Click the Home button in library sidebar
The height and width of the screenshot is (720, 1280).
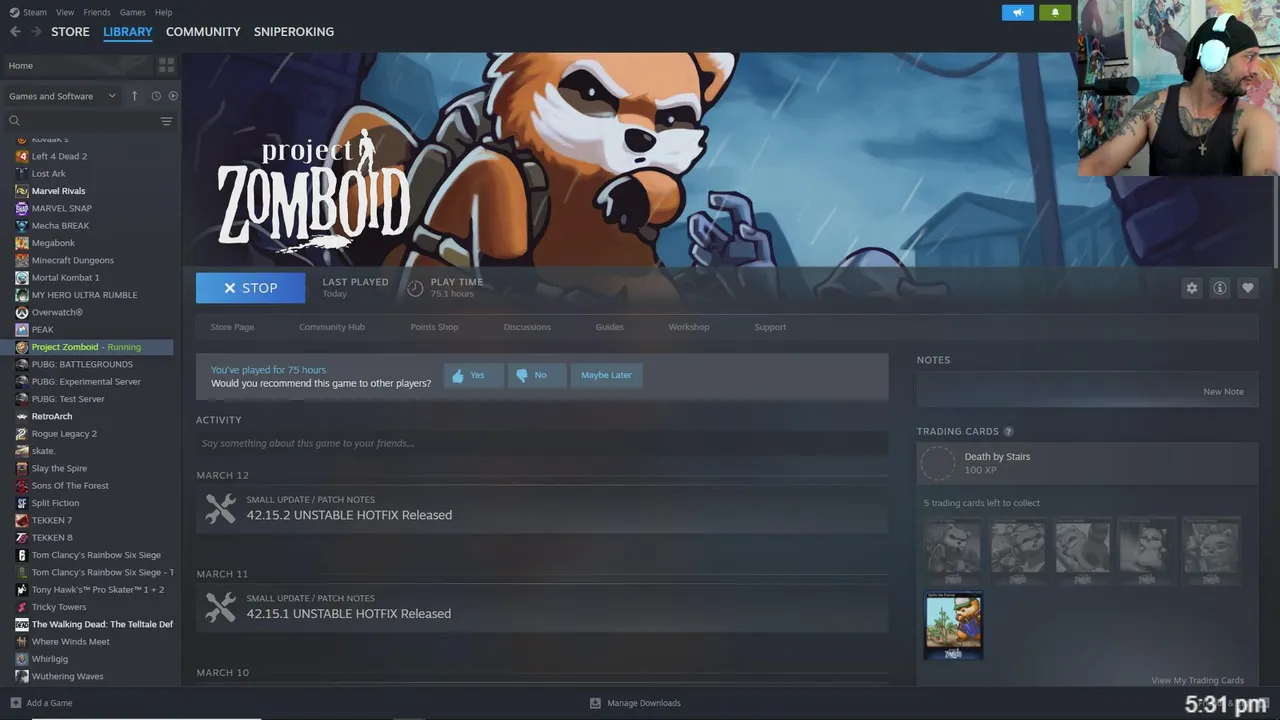click(x=77, y=65)
